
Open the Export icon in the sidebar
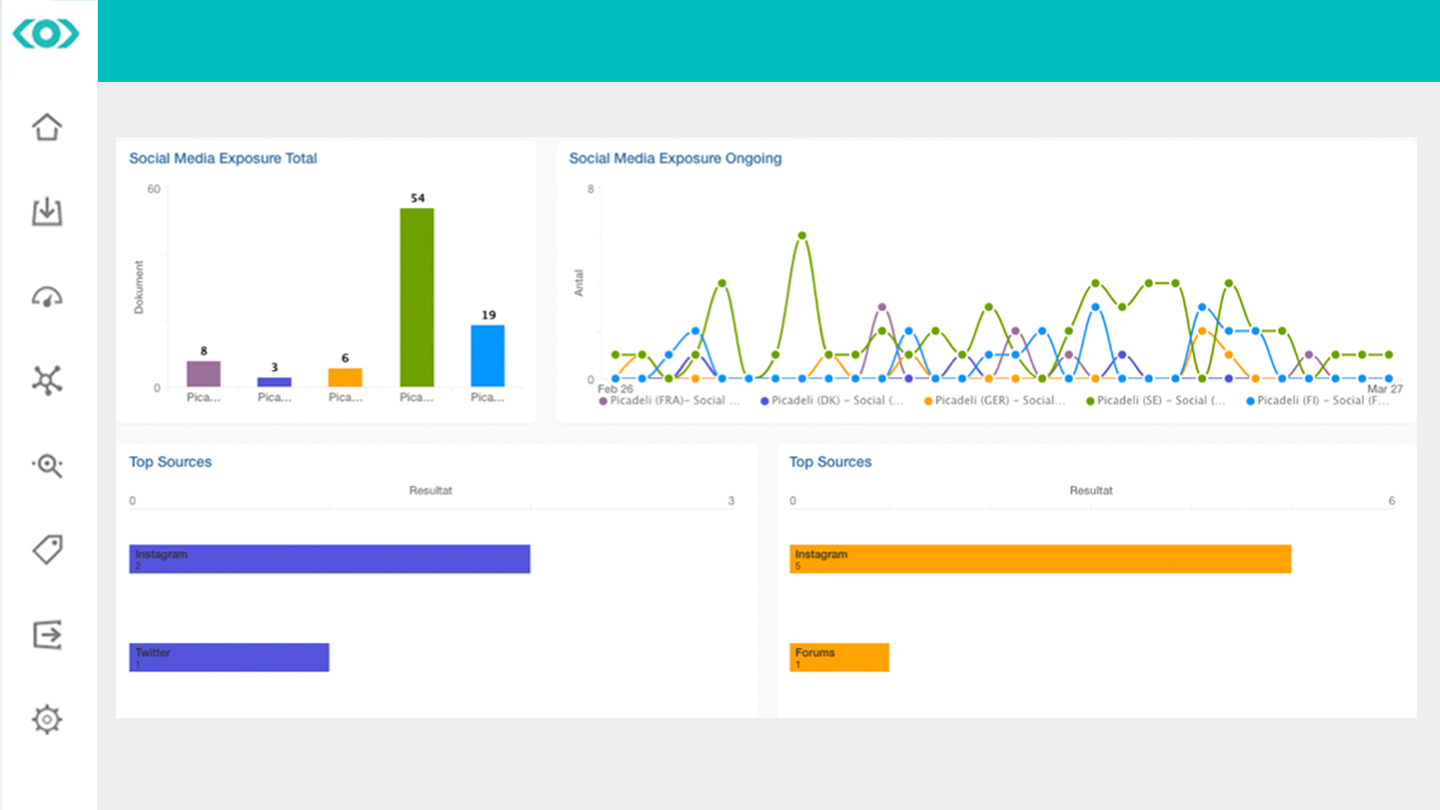[x=46, y=634]
